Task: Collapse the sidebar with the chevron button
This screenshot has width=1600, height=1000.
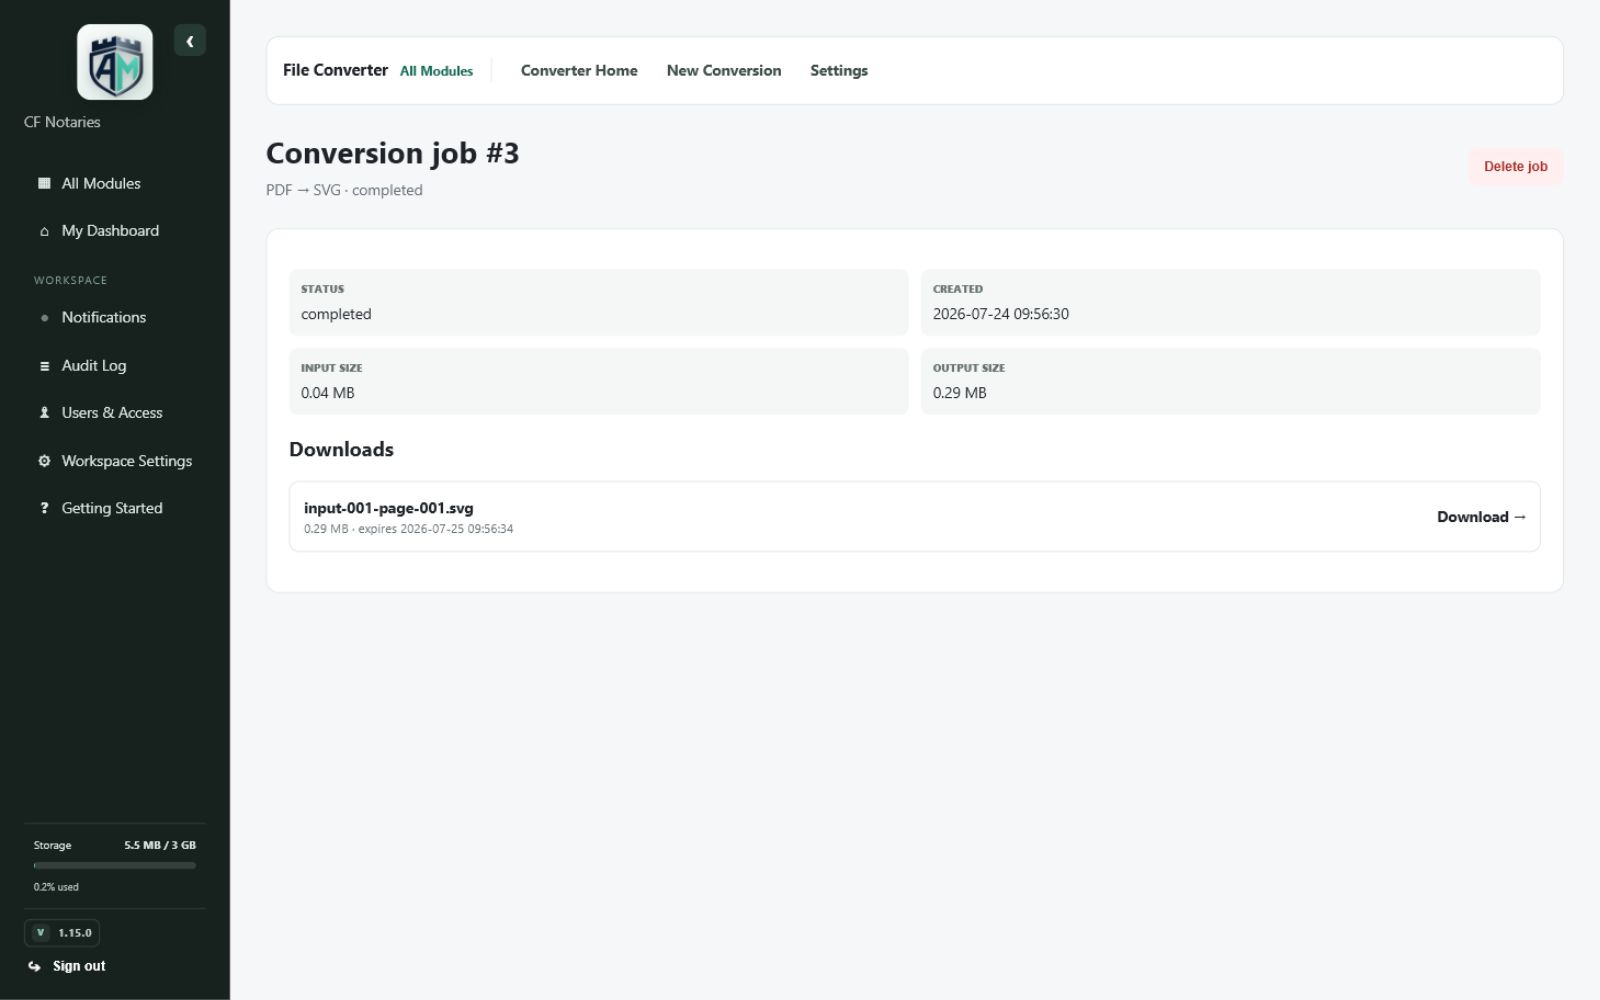Action: click(x=190, y=41)
